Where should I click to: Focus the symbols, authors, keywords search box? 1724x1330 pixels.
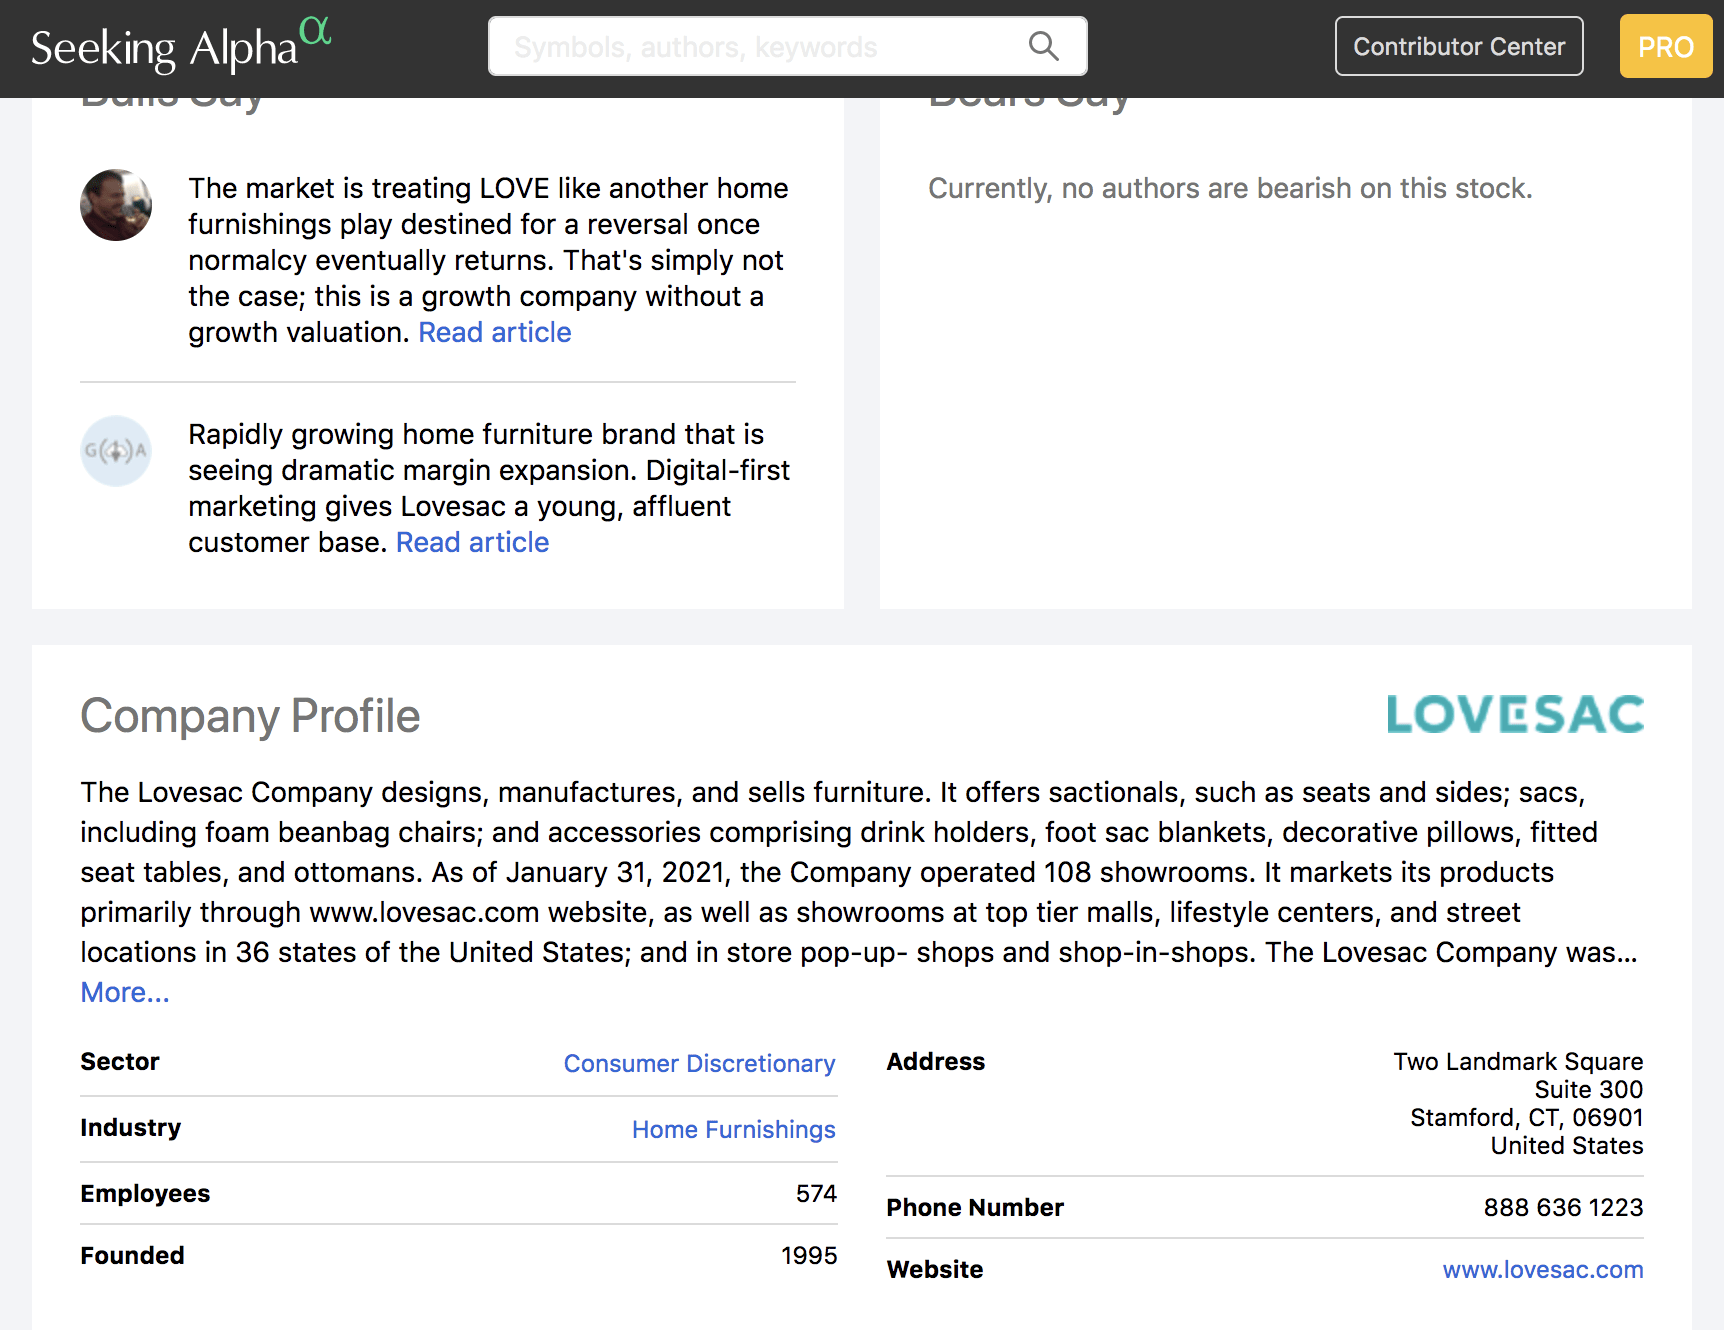point(760,47)
